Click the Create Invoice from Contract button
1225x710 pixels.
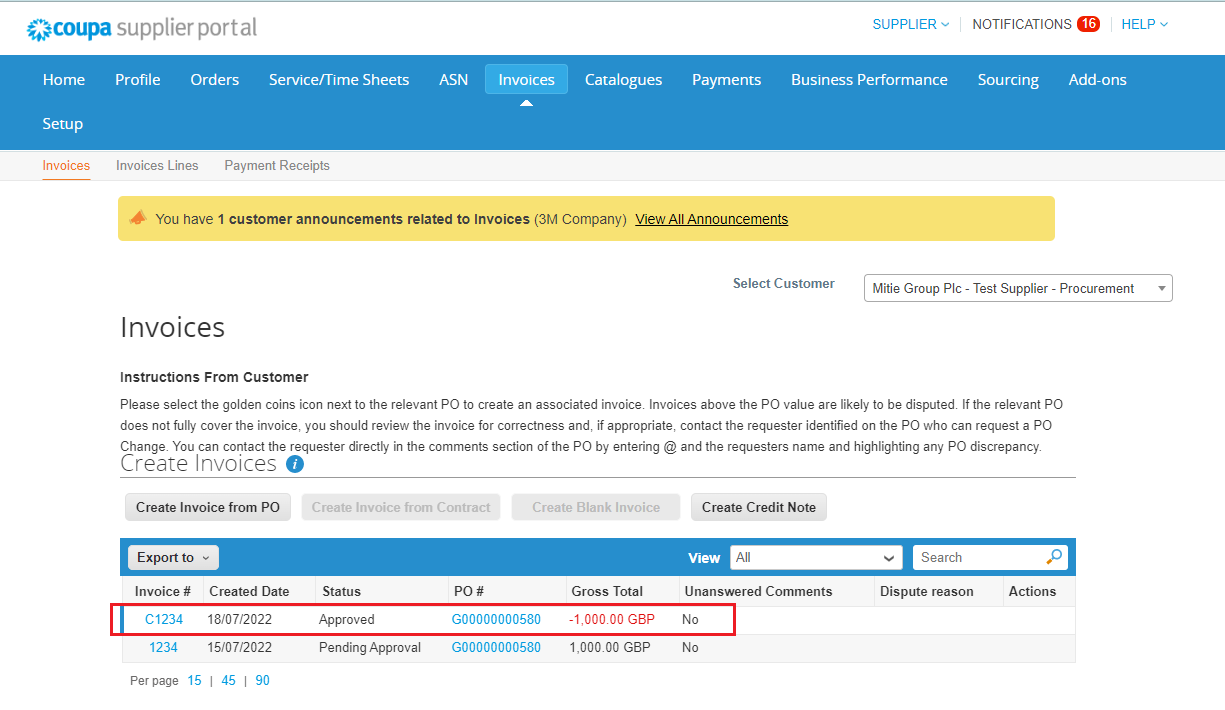pos(401,507)
